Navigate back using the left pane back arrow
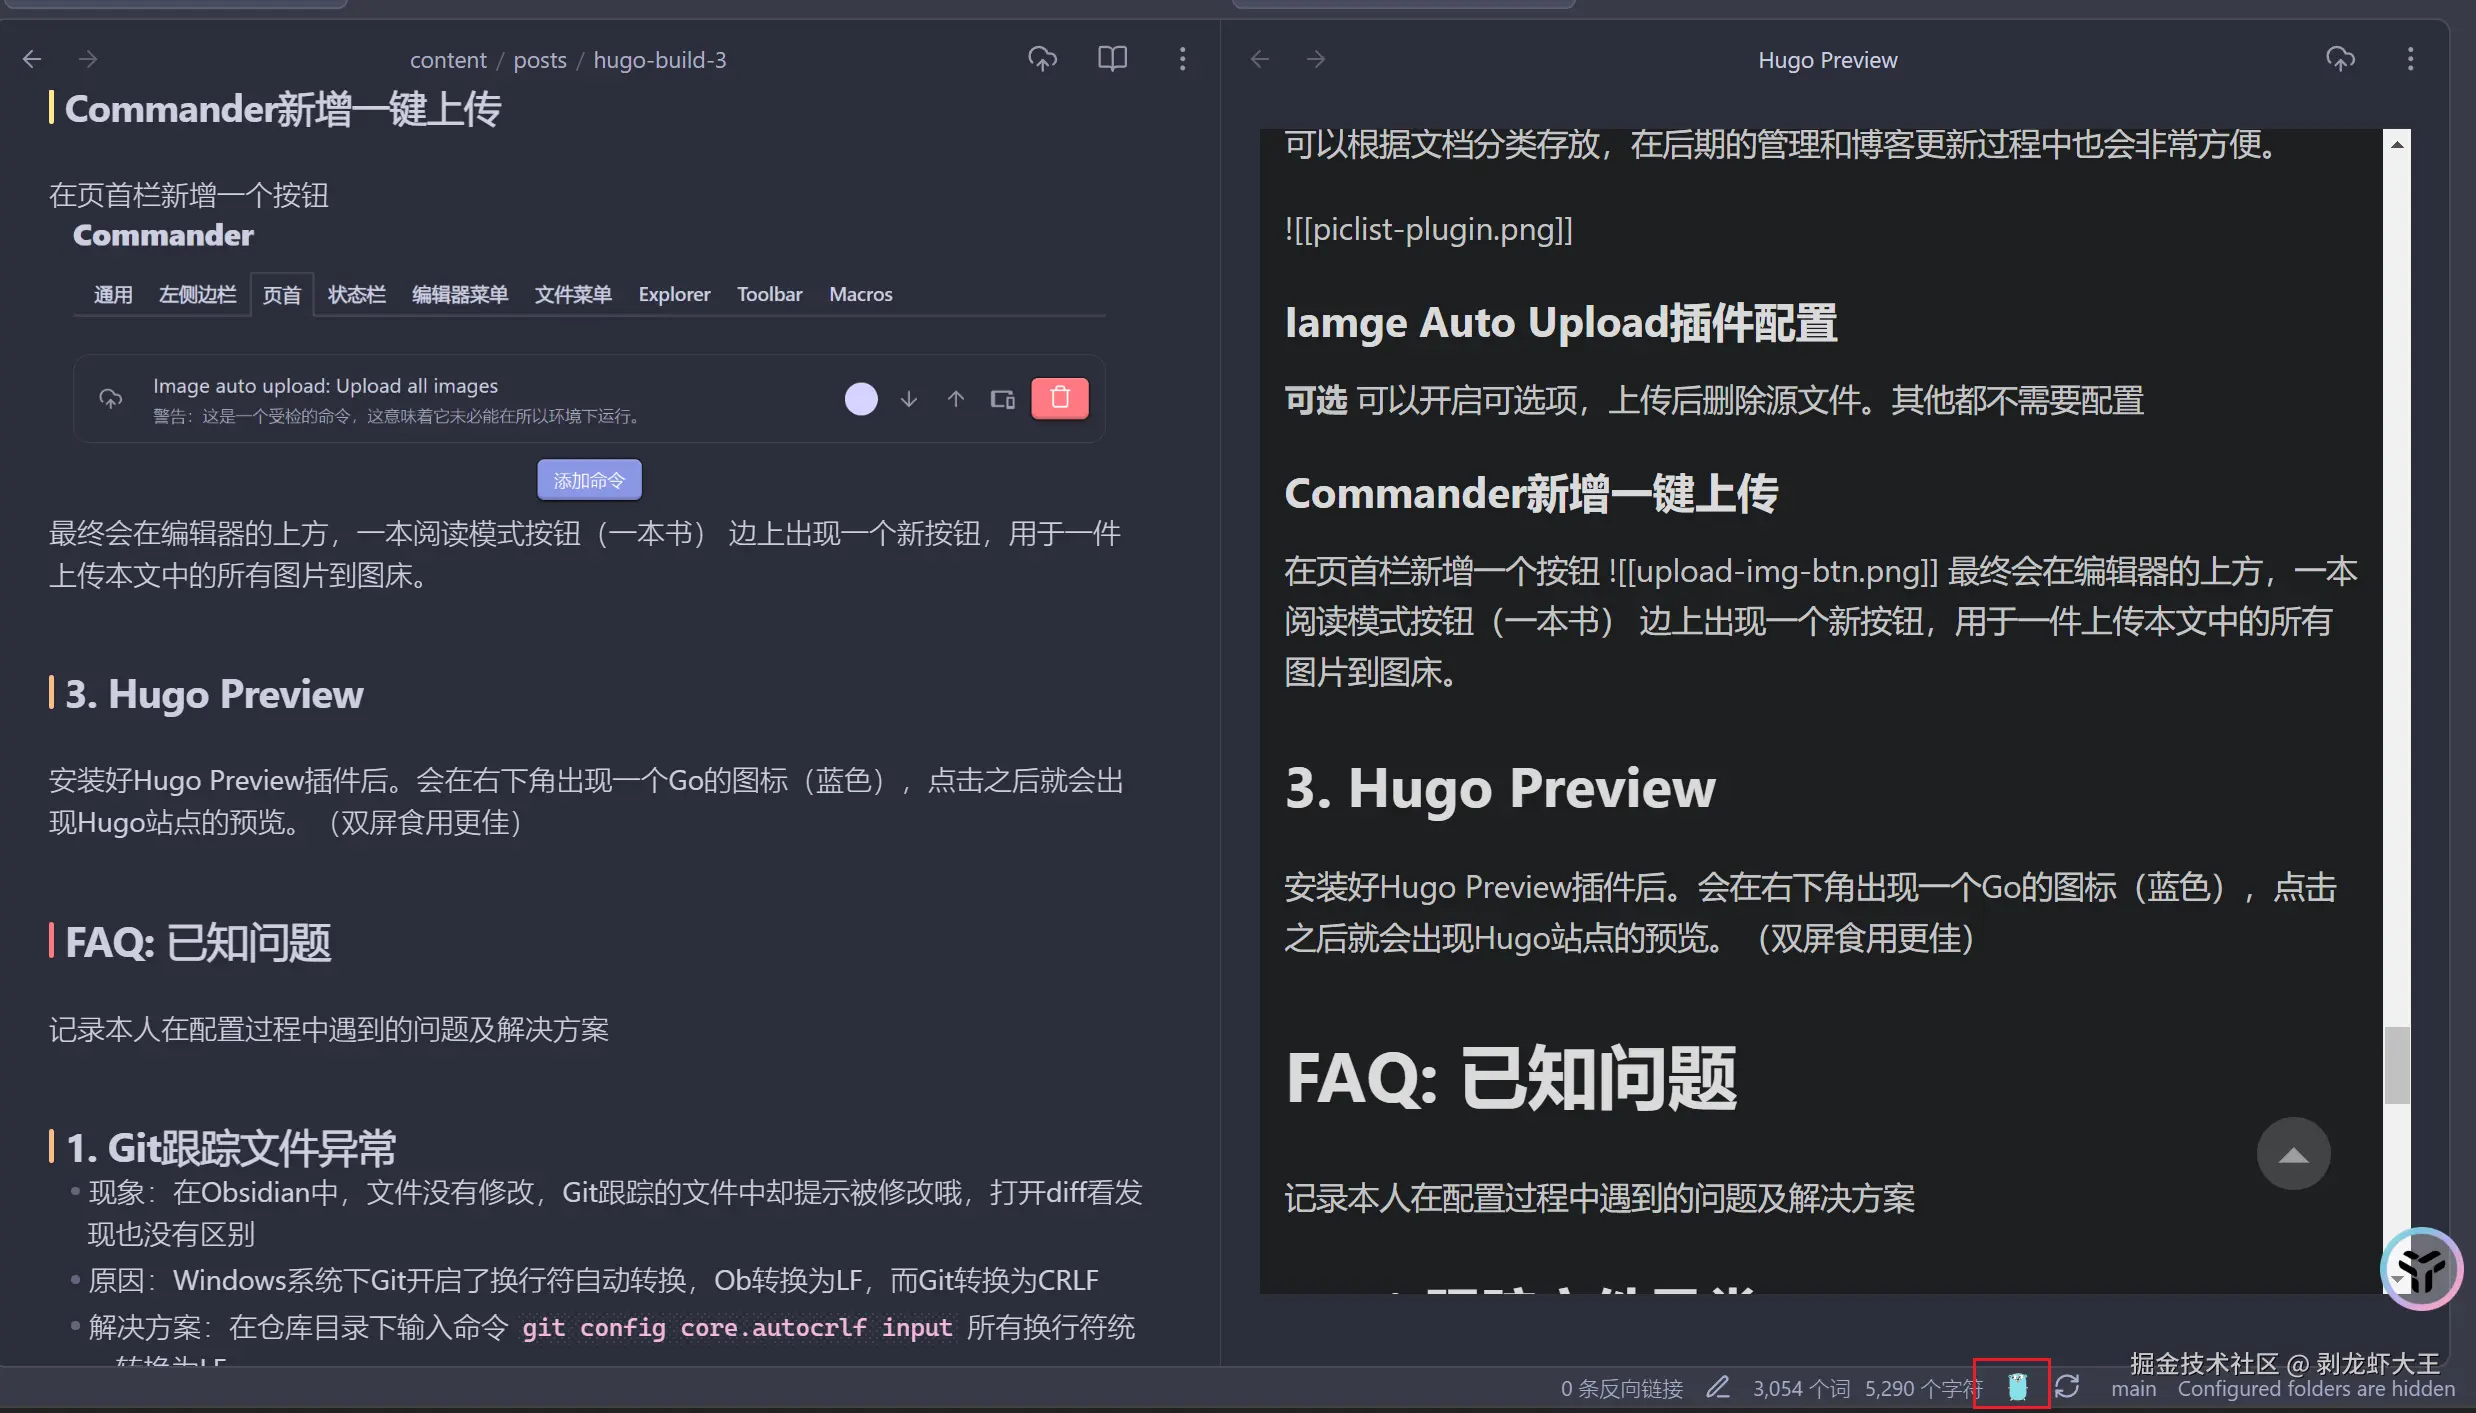Viewport: 2476px width, 1413px height. coord(32,58)
